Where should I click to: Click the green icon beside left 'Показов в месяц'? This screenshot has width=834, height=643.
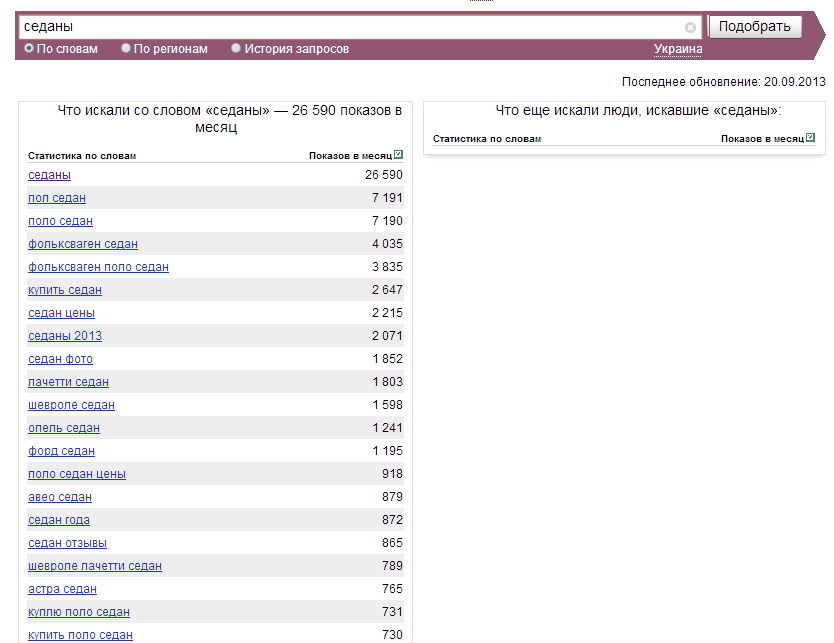tap(398, 155)
